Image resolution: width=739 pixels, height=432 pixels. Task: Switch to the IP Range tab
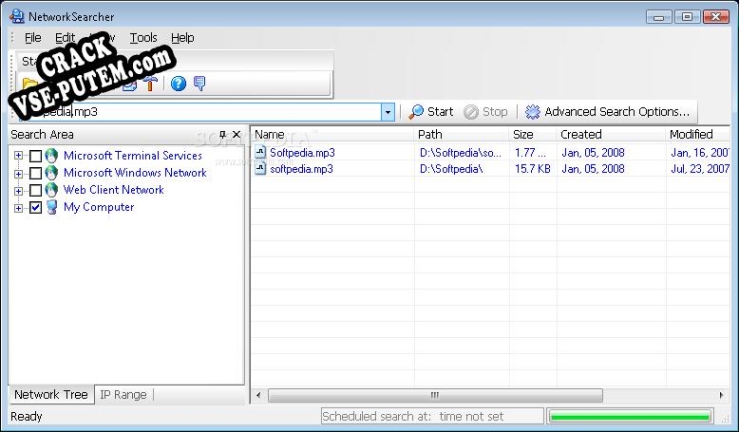[x=123, y=395]
